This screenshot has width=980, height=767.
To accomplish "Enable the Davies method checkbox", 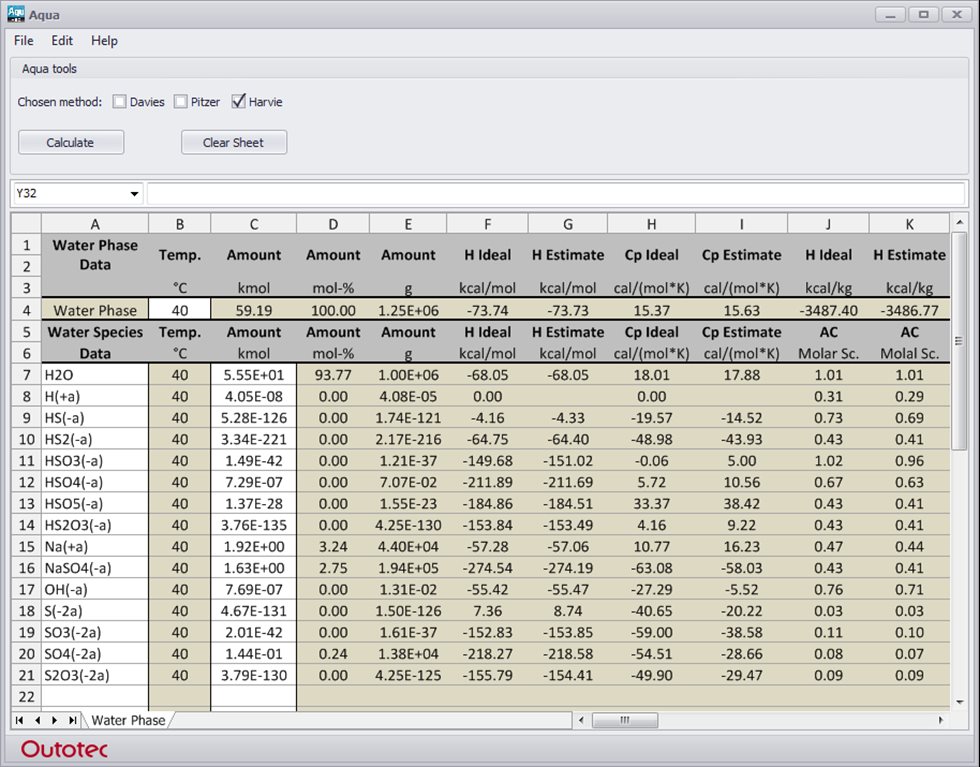I will click(120, 102).
